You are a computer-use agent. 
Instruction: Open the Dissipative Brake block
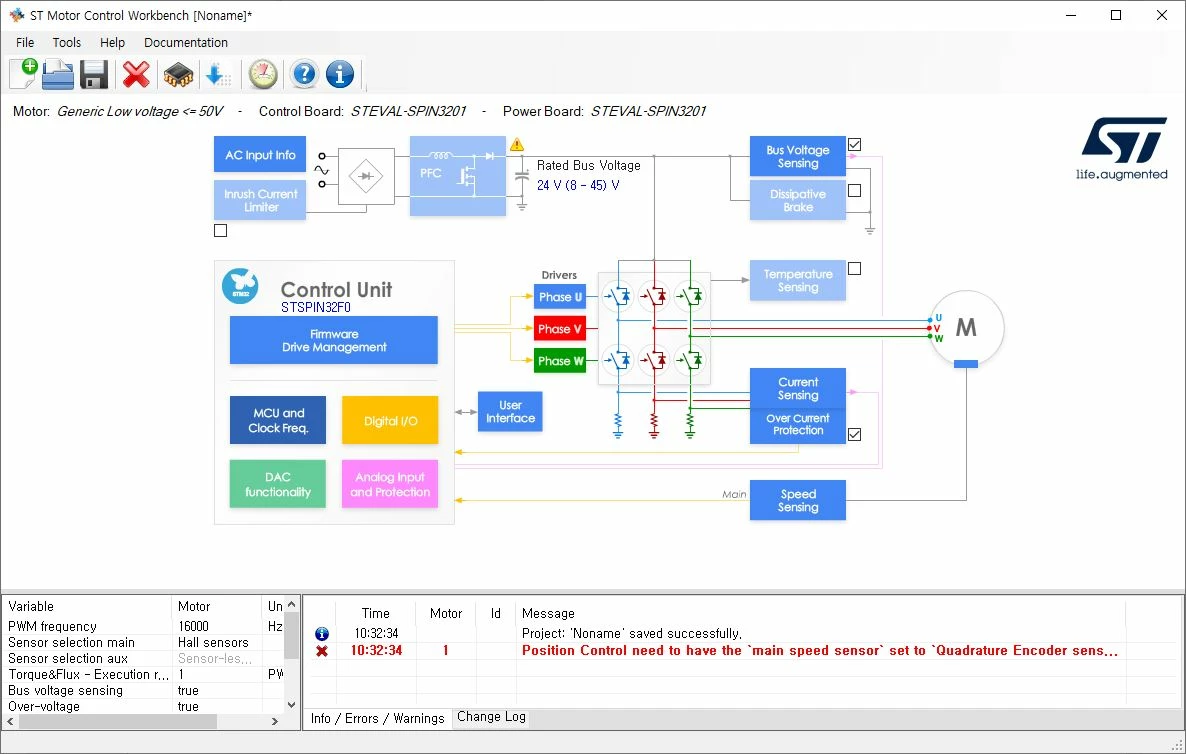click(798, 200)
